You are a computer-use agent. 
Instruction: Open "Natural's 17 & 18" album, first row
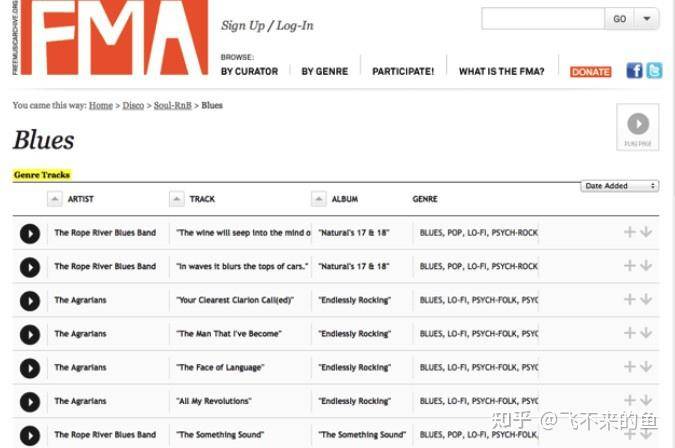[353, 233]
